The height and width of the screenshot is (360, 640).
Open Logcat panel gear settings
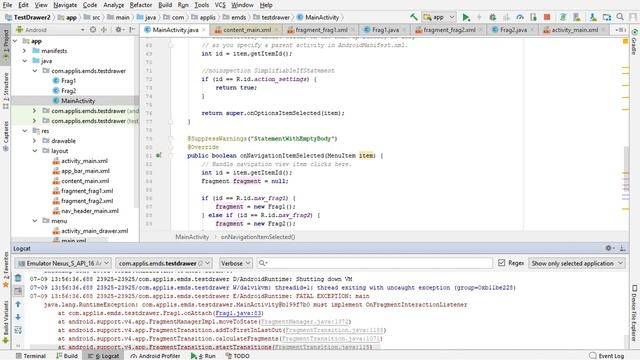click(609, 248)
